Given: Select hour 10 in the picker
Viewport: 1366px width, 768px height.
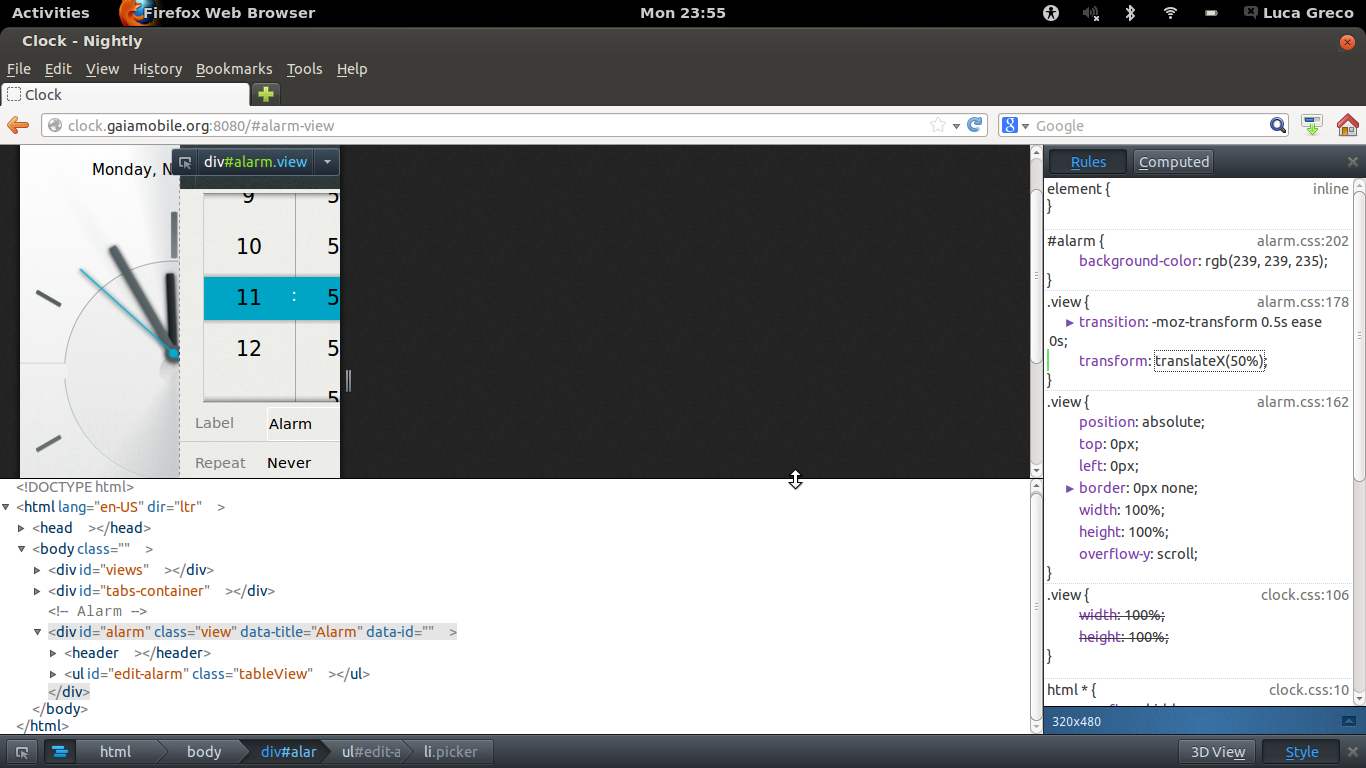Looking at the screenshot, I should coord(249,246).
